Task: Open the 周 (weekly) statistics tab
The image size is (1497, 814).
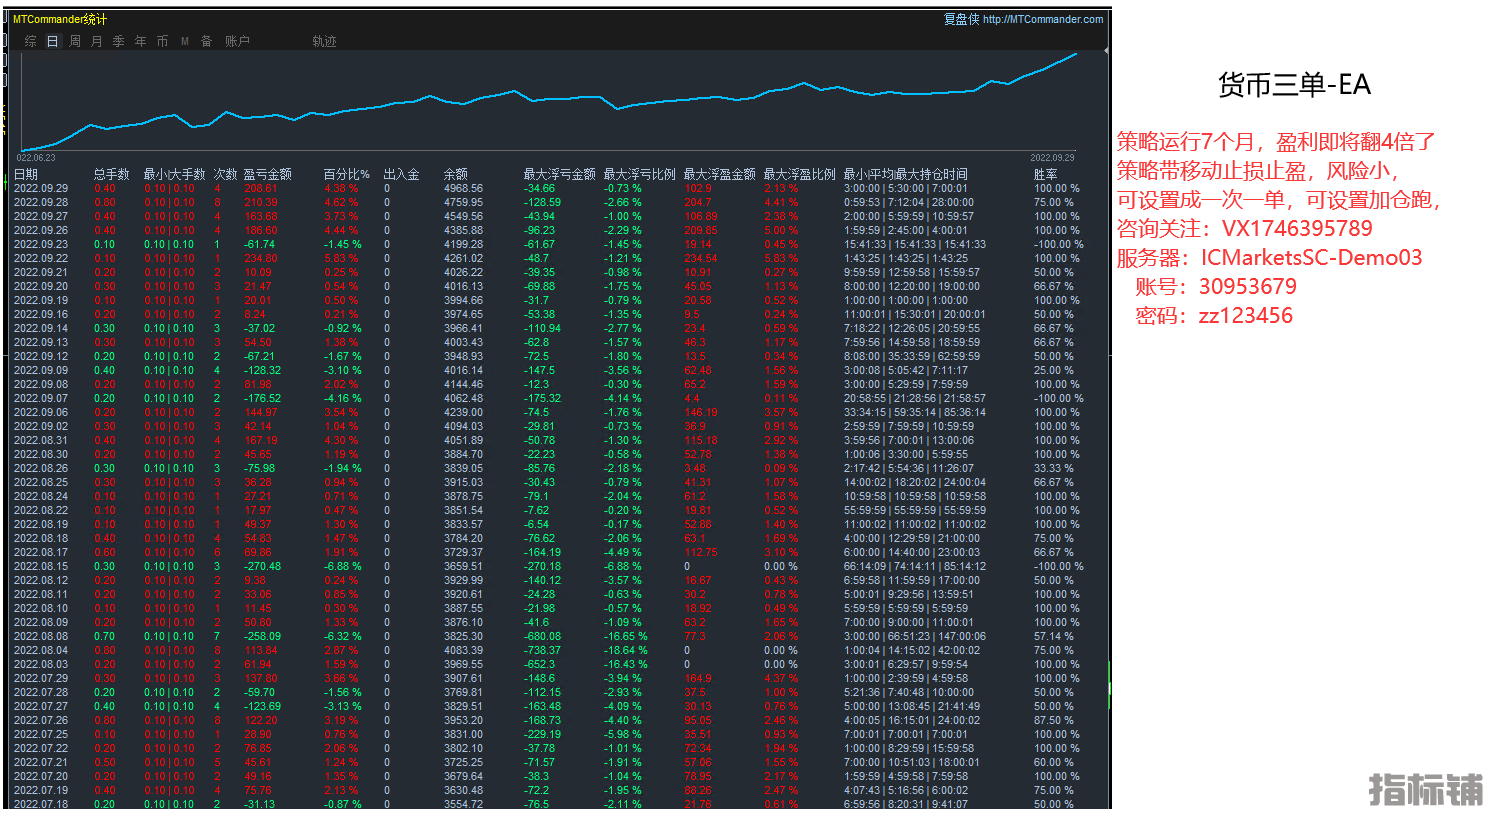Action: coord(75,41)
